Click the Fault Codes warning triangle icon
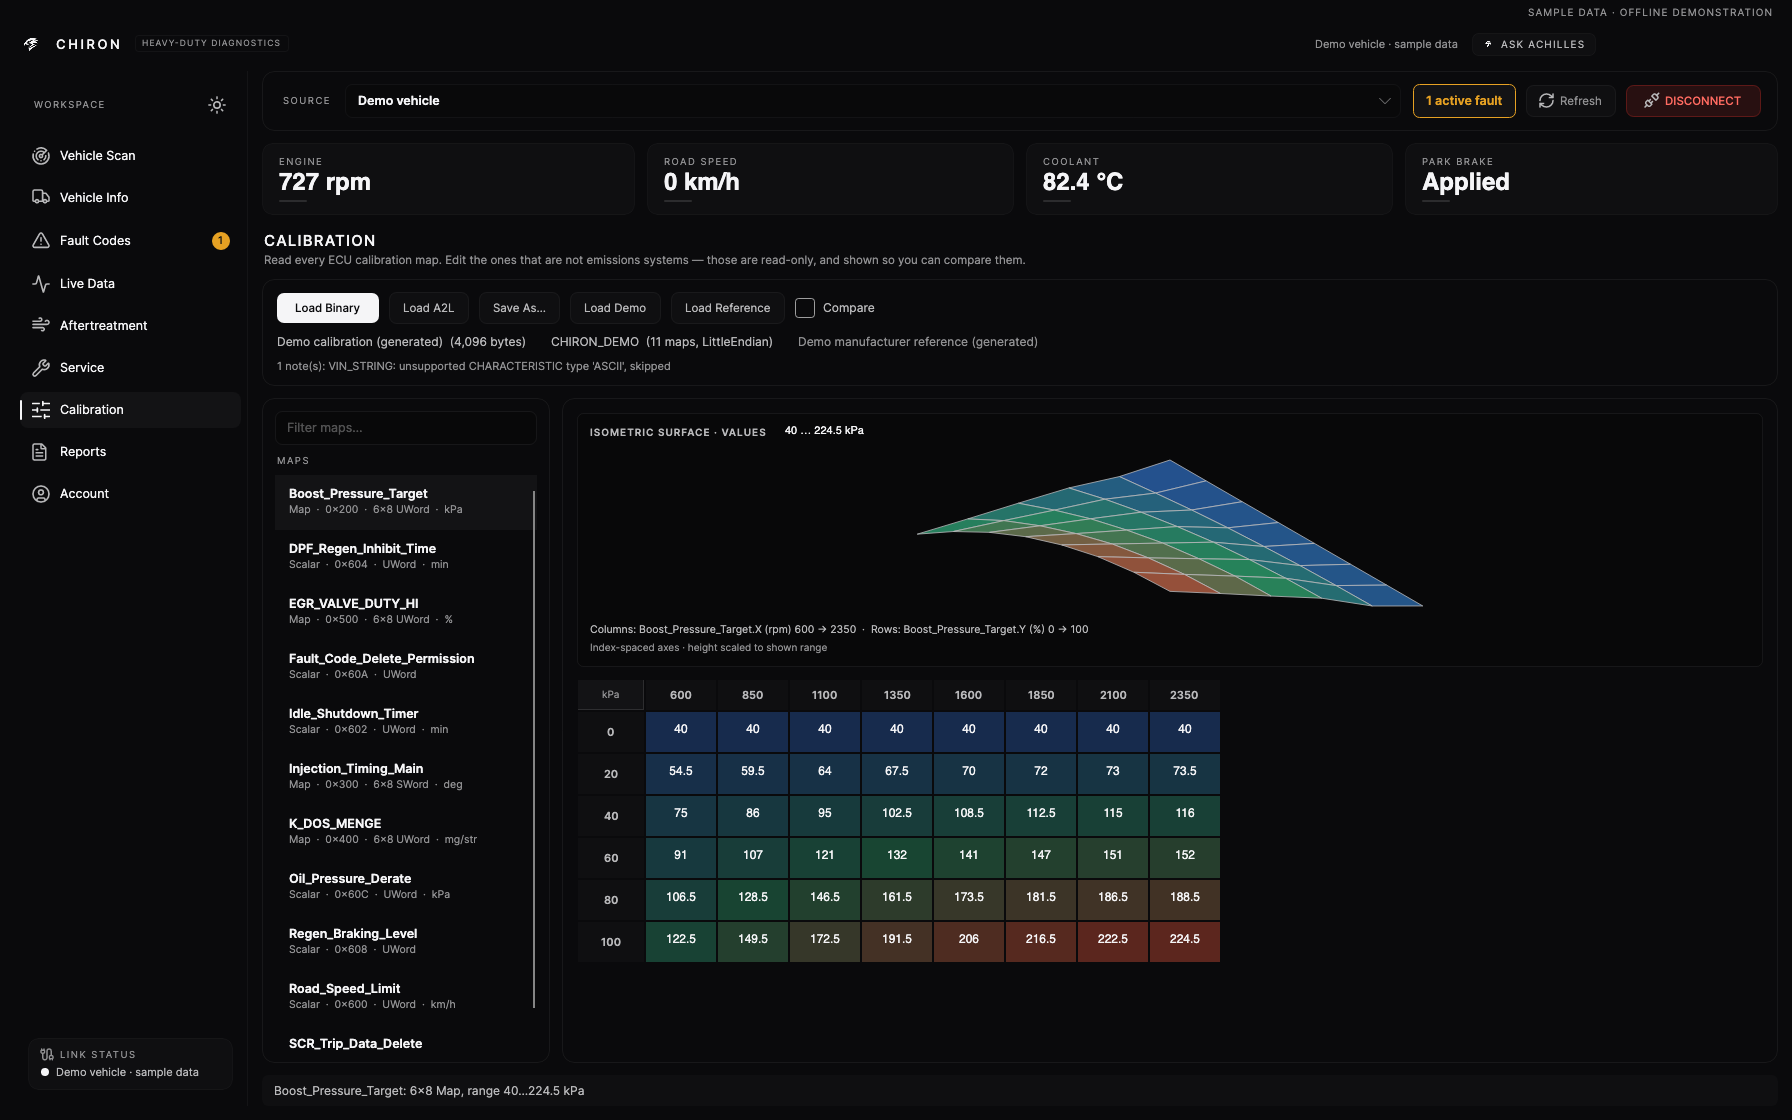This screenshot has width=1792, height=1120. pos(41,241)
